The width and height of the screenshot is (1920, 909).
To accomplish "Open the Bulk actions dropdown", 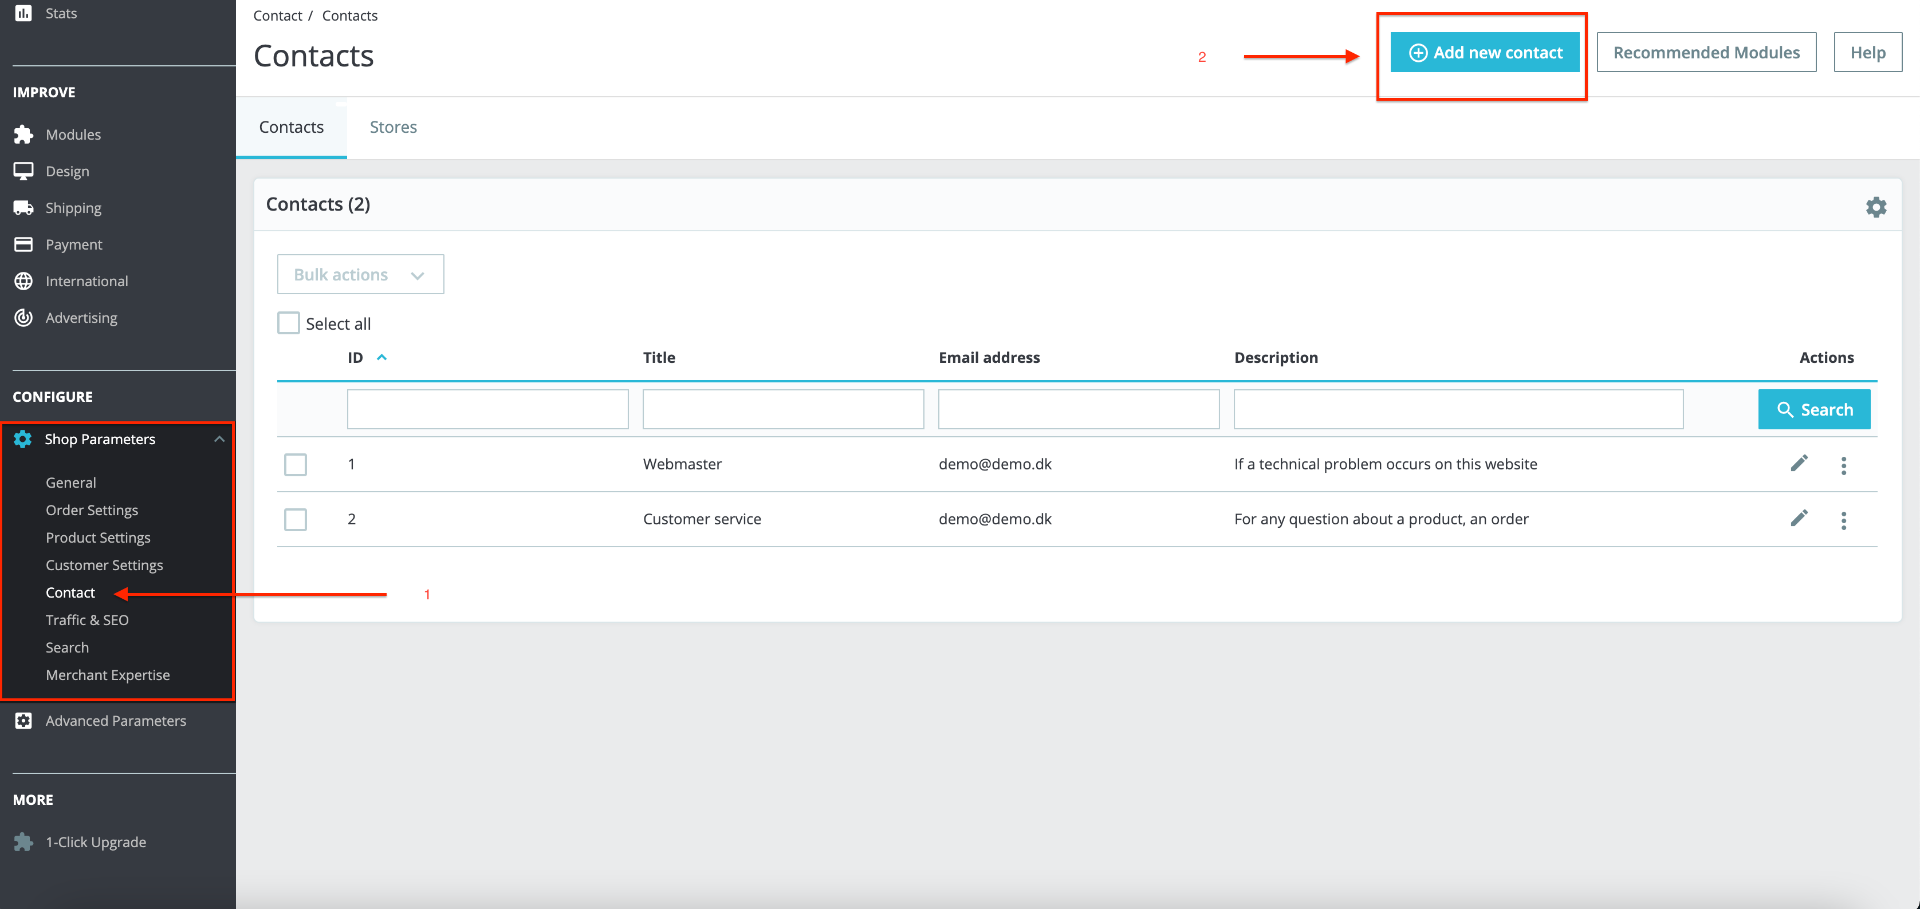I will (360, 274).
